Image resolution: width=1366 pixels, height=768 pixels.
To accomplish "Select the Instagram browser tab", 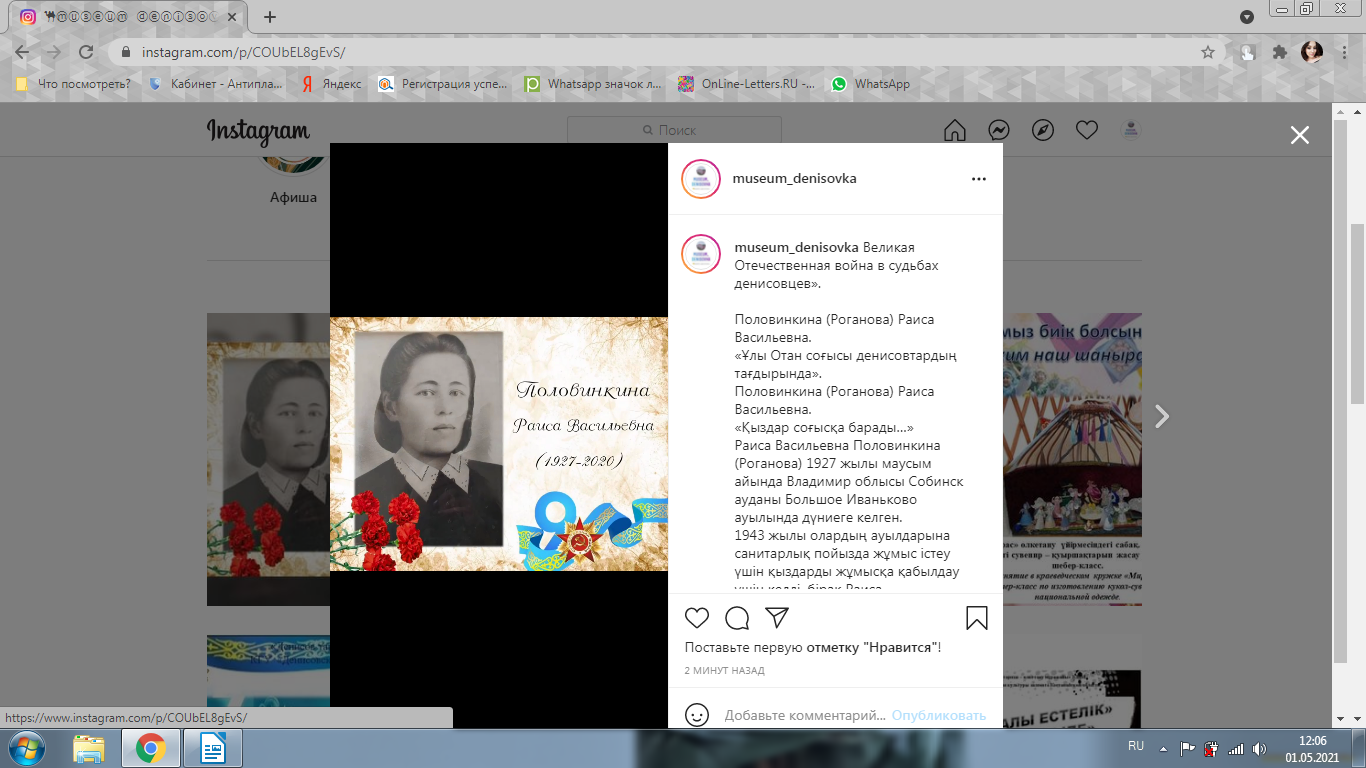I will point(128,17).
